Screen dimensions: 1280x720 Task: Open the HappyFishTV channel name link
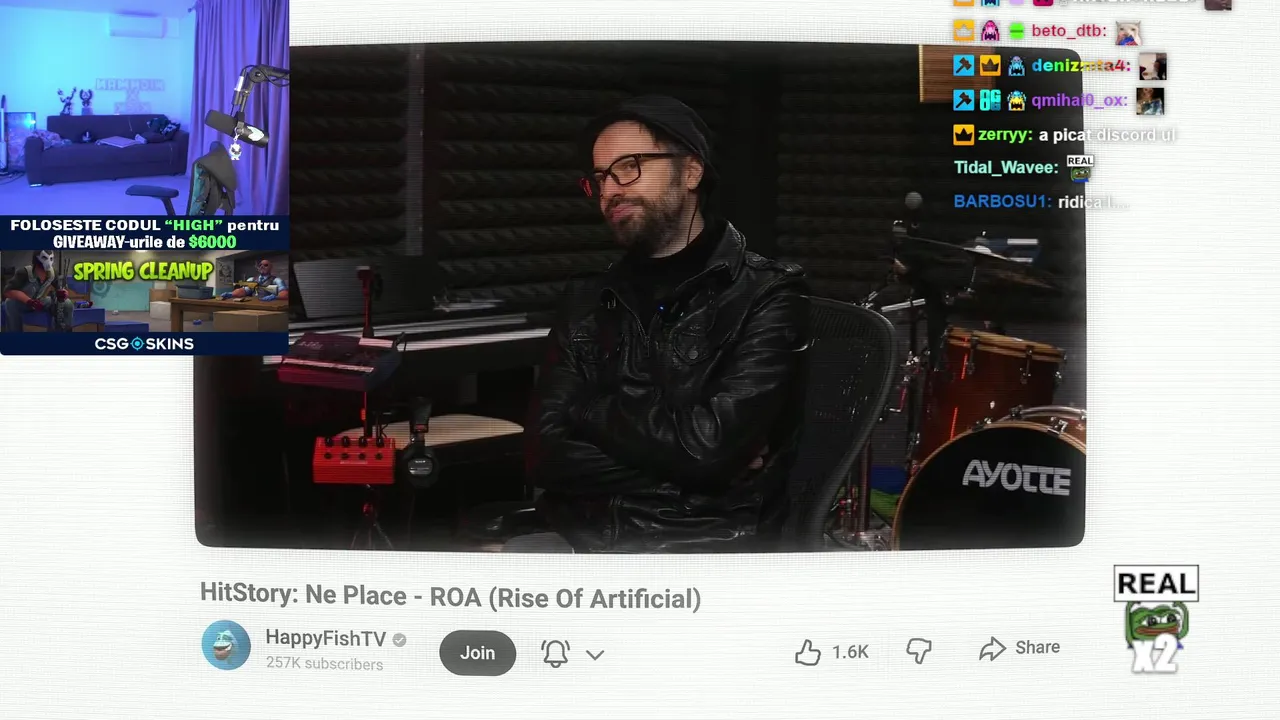325,638
